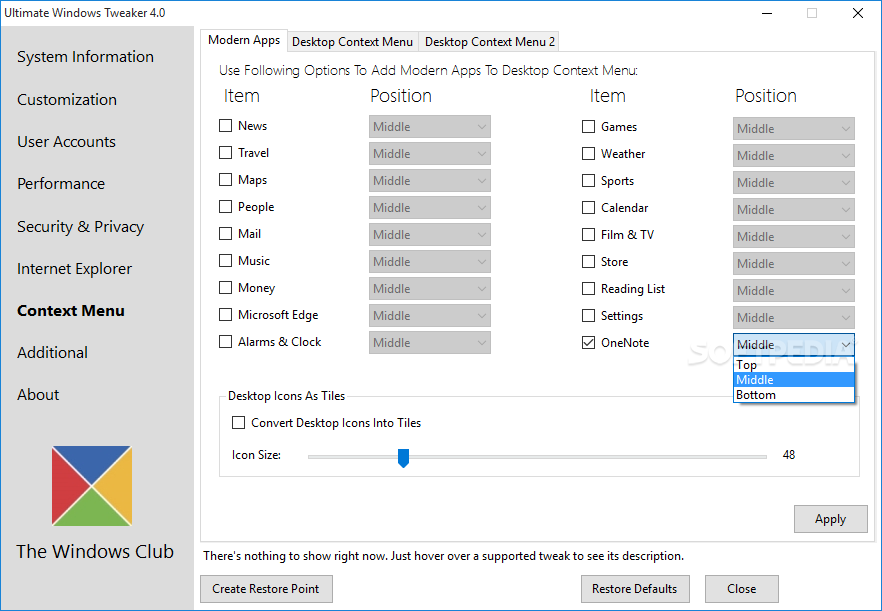
Task: Go to Performance section
Action: click(x=61, y=184)
